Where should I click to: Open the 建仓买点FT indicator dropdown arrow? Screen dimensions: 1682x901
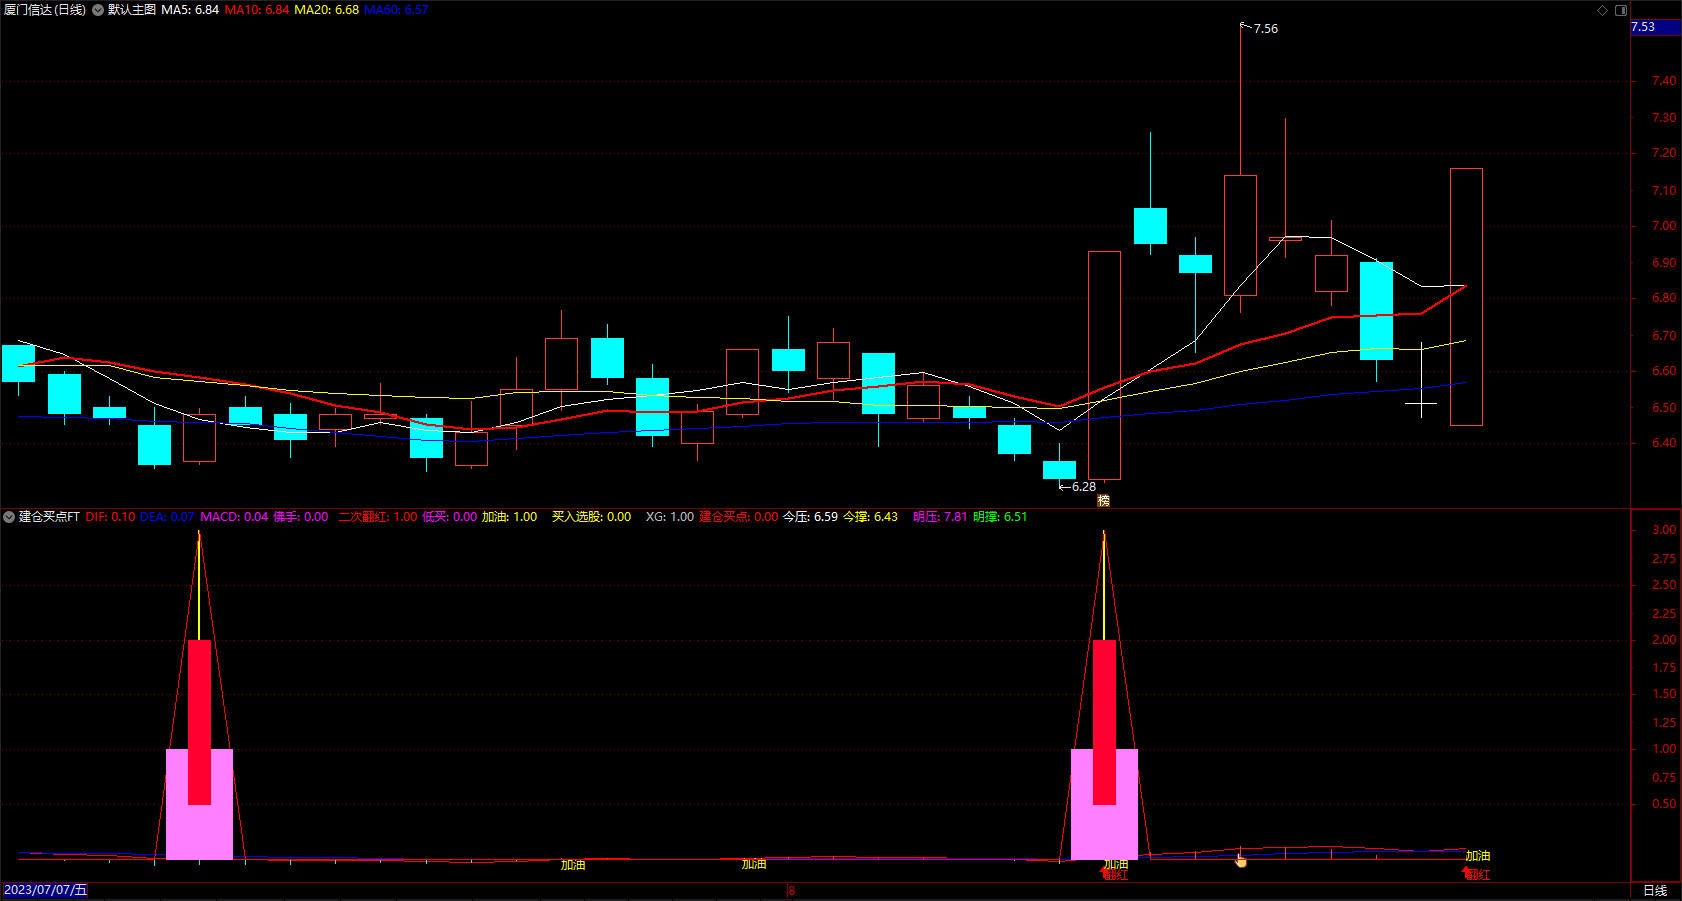click(9, 517)
